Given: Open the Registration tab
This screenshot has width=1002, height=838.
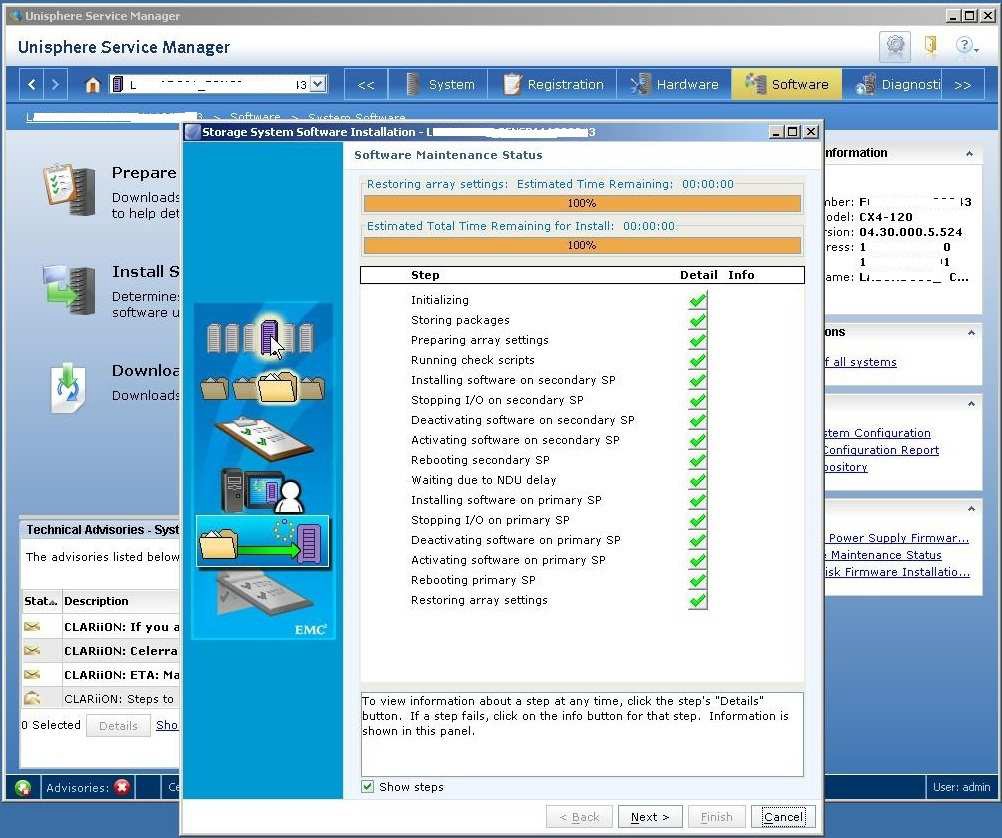Looking at the screenshot, I should click(x=553, y=84).
